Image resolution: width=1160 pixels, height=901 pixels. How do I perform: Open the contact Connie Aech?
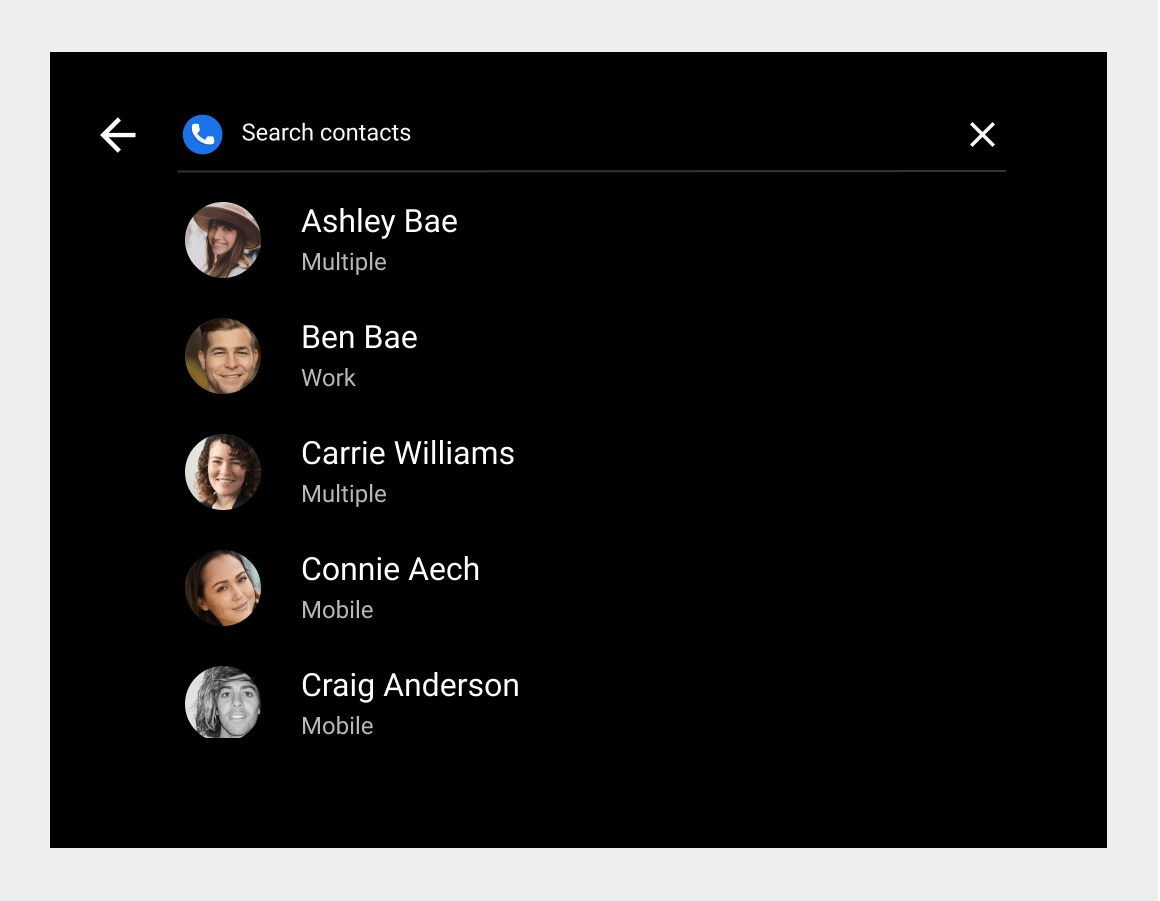click(x=390, y=570)
